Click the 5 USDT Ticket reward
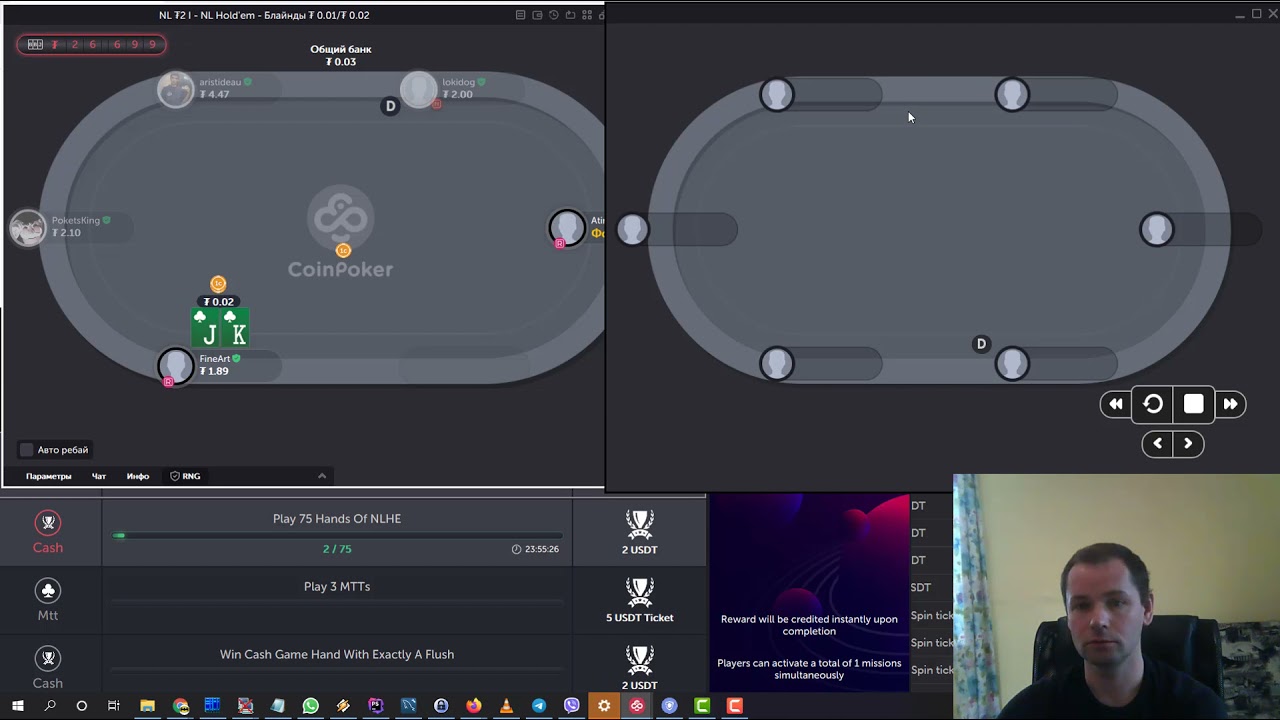Viewport: 1280px width, 720px height. pos(640,600)
